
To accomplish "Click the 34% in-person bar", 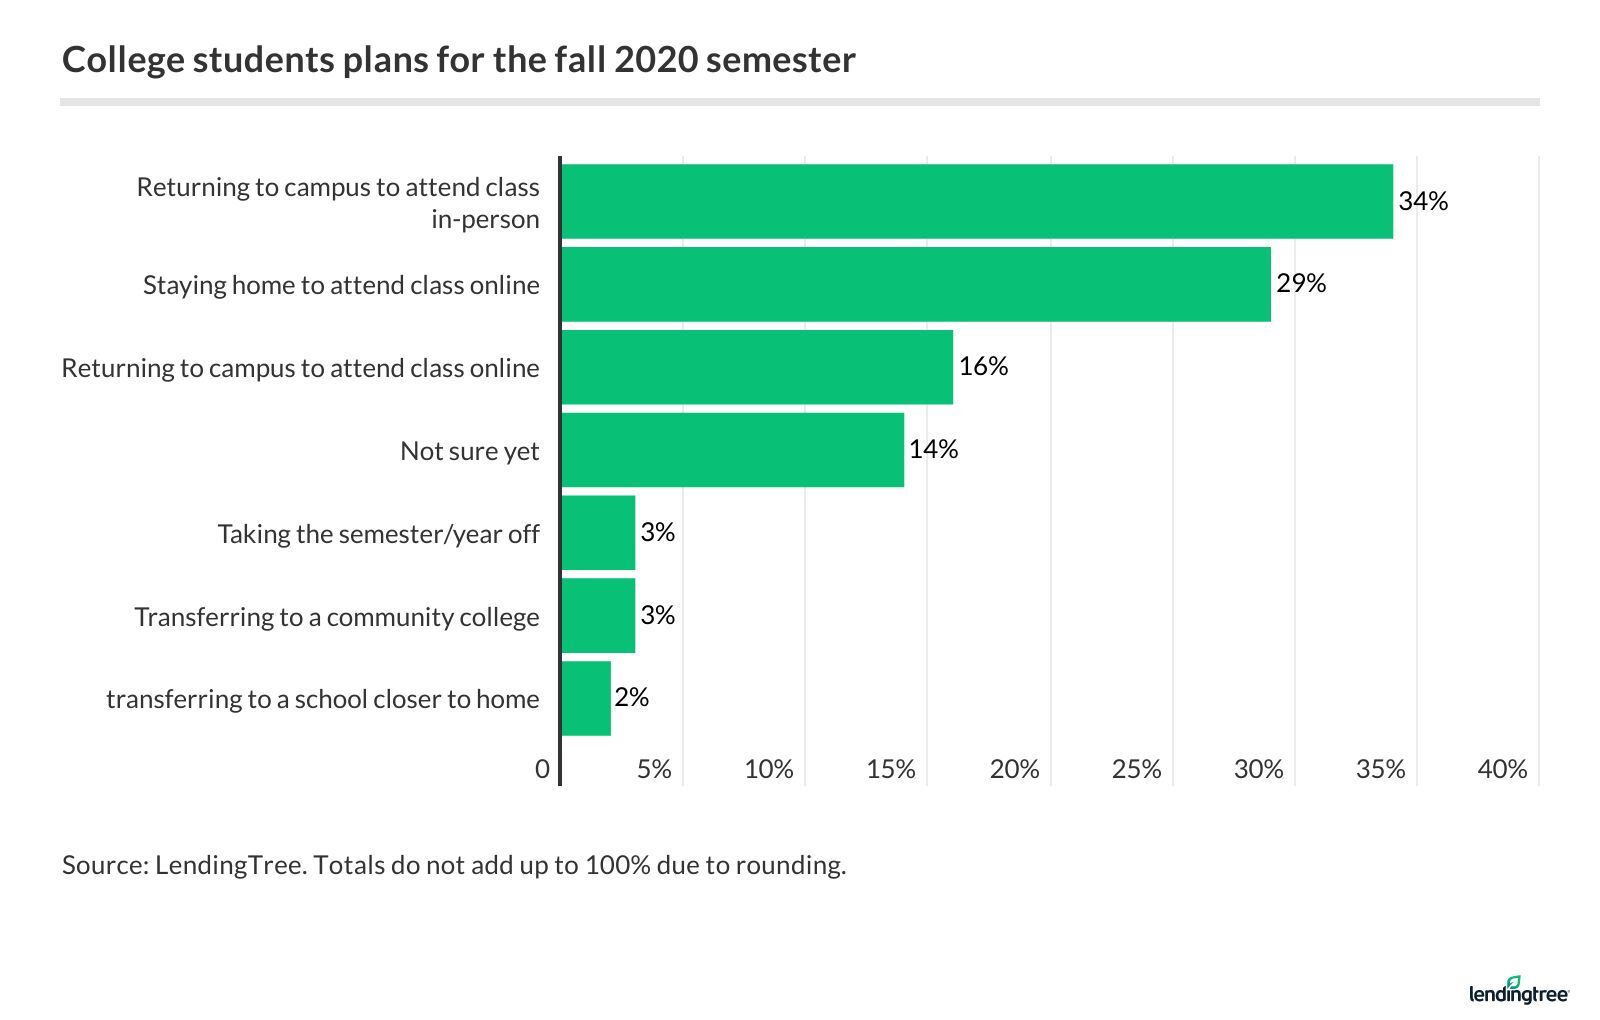I will pyautogui.click(x=976, y=202).
